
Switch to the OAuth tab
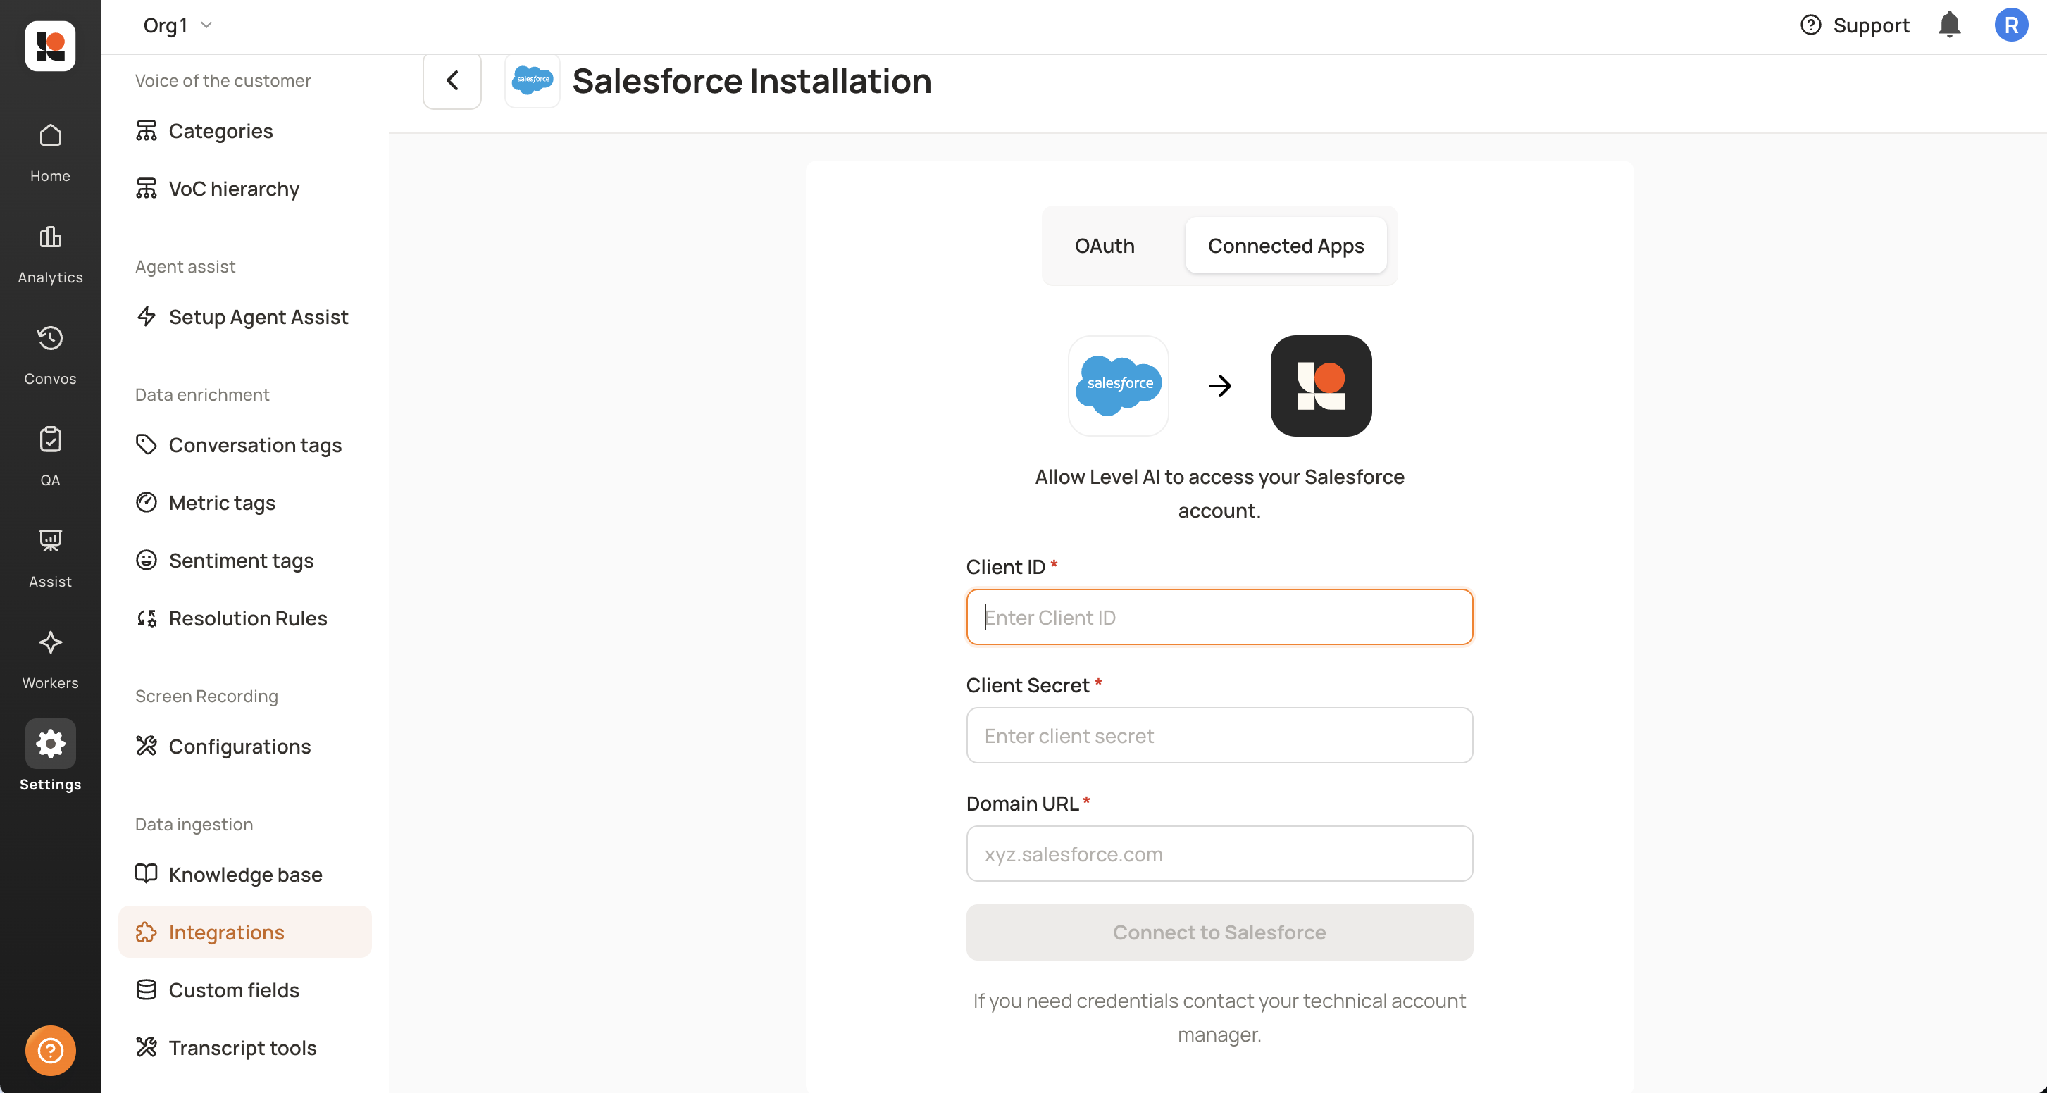[1104, 246]
